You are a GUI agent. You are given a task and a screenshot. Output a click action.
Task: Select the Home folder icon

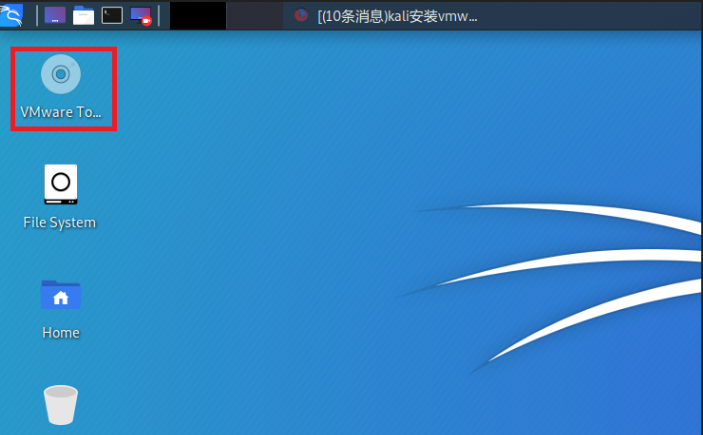click(60, 294)
